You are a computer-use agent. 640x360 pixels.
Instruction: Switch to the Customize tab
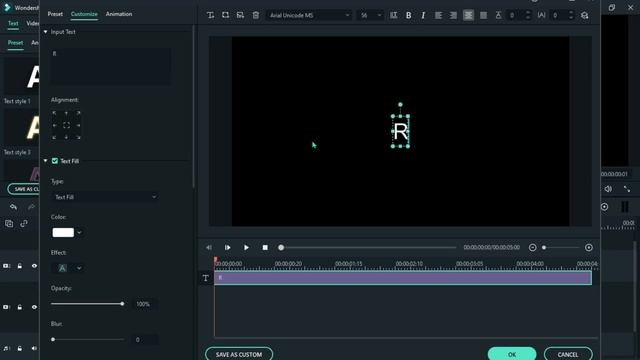[84, 14]
